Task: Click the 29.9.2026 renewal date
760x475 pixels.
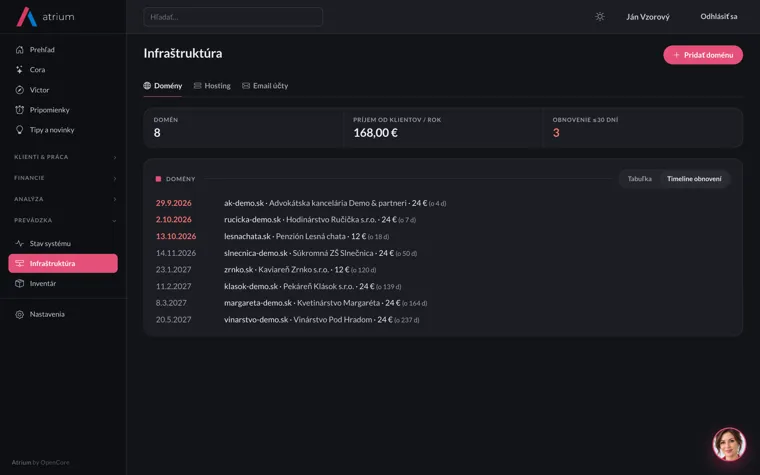Action: (174, 203)
